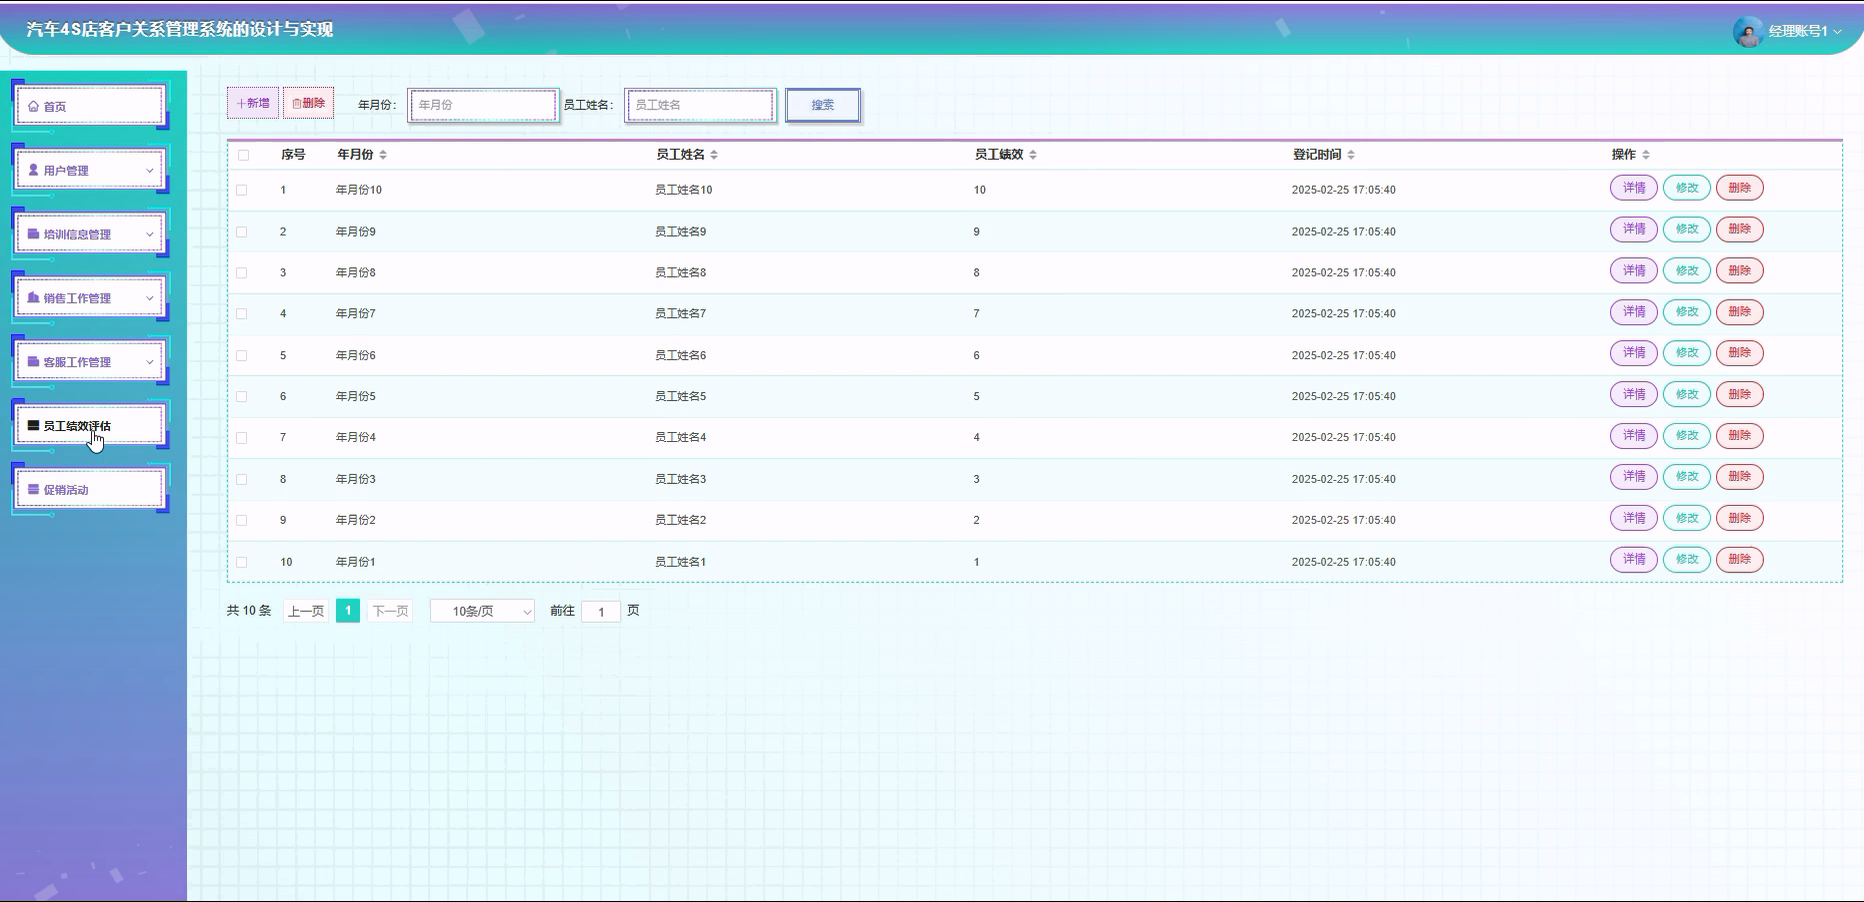View 详情 for 员工姓名5 row
This screenshot has width=1864, height=902.
(x=1634, y=395)
